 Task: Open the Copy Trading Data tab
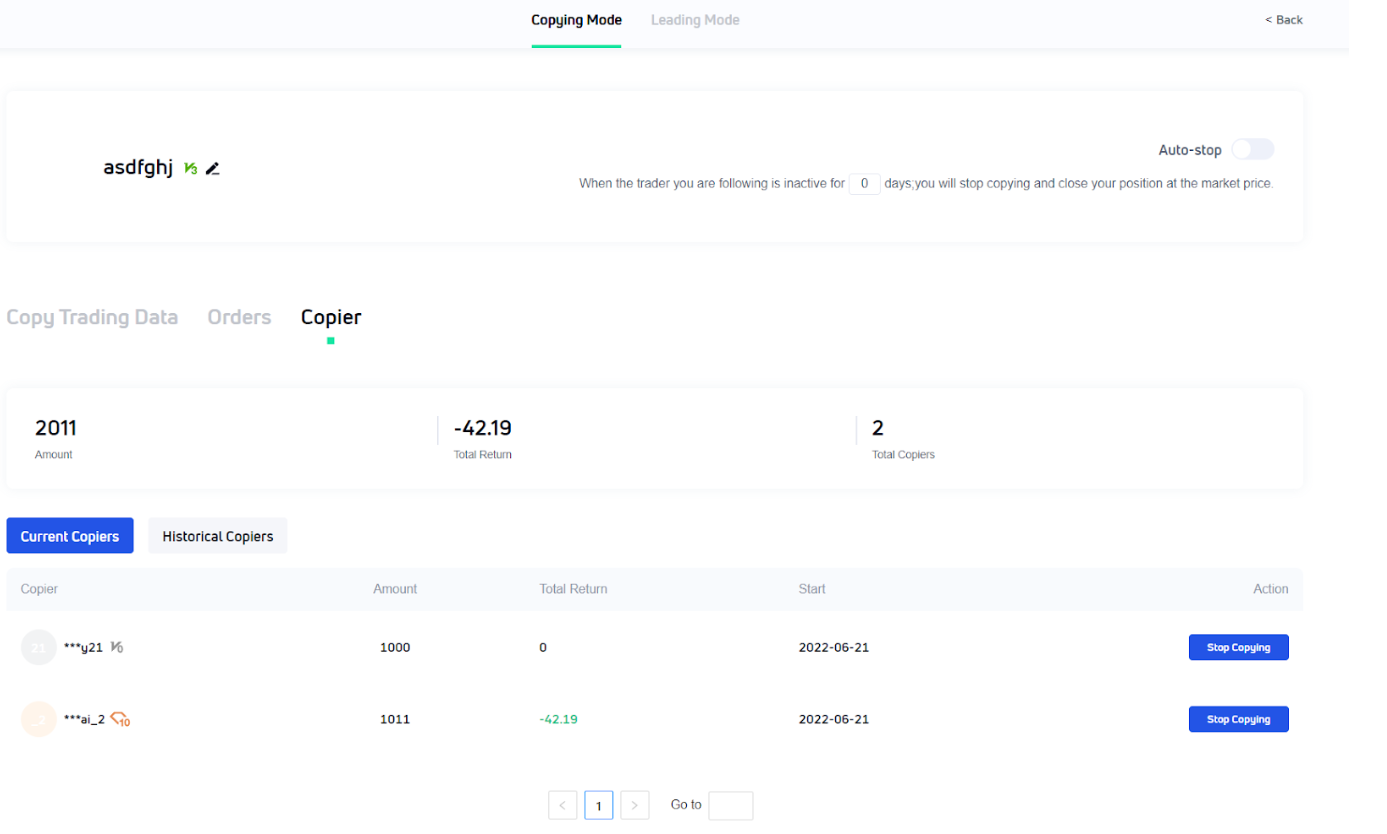pos(92,317)
